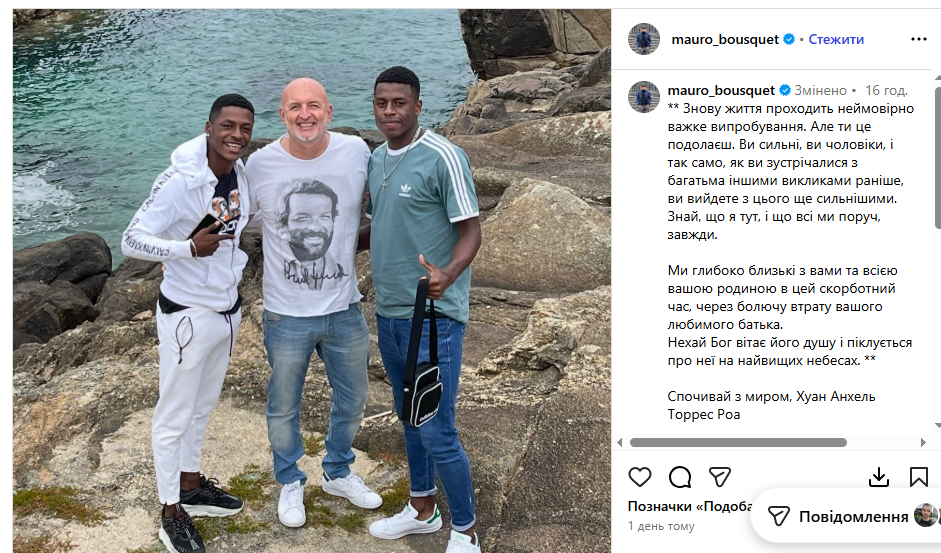Follow mauro_bousquet via Стежити link
941x553 pixels.
[836, 39]
